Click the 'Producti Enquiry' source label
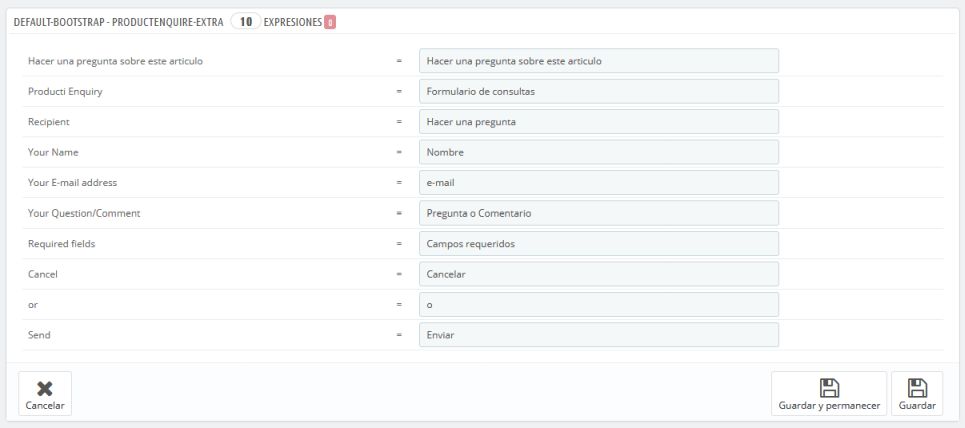This screenshot has height=428, width=965. coord(66,92)
